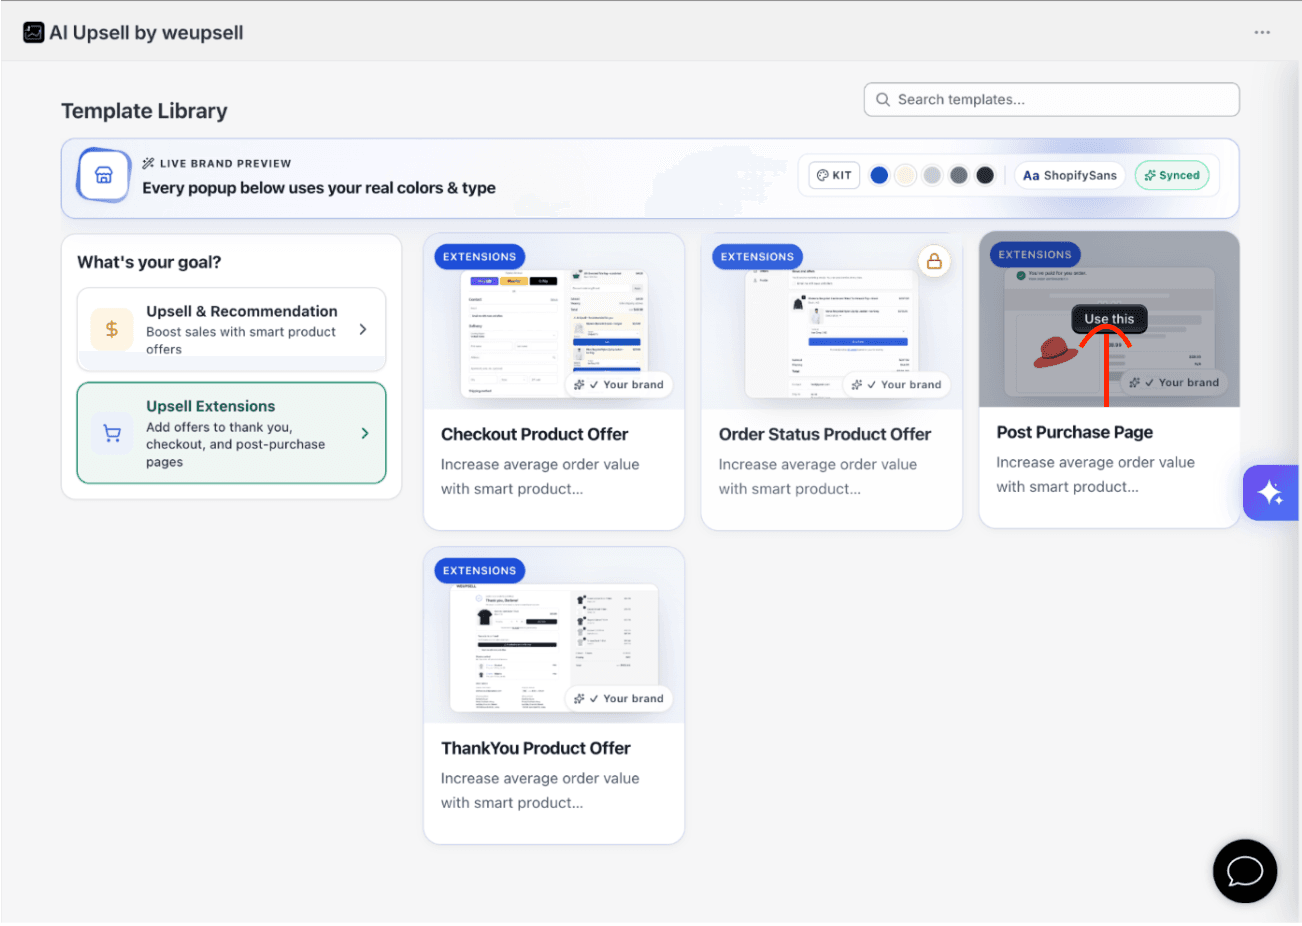1302x926 pixels.
Task: Click Use this on Post Purchase Page
Action: point(1109,319)
